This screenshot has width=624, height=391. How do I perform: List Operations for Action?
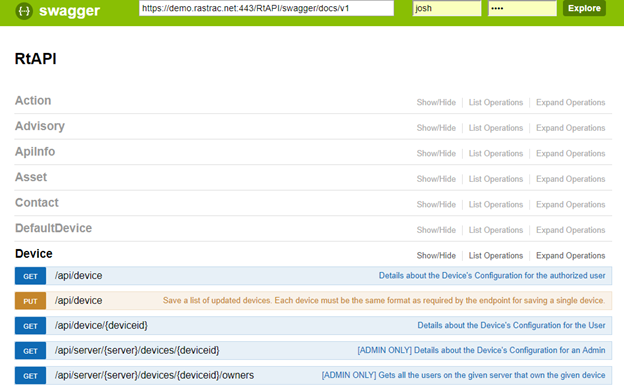pyautogui.click(x=496, y=103)
